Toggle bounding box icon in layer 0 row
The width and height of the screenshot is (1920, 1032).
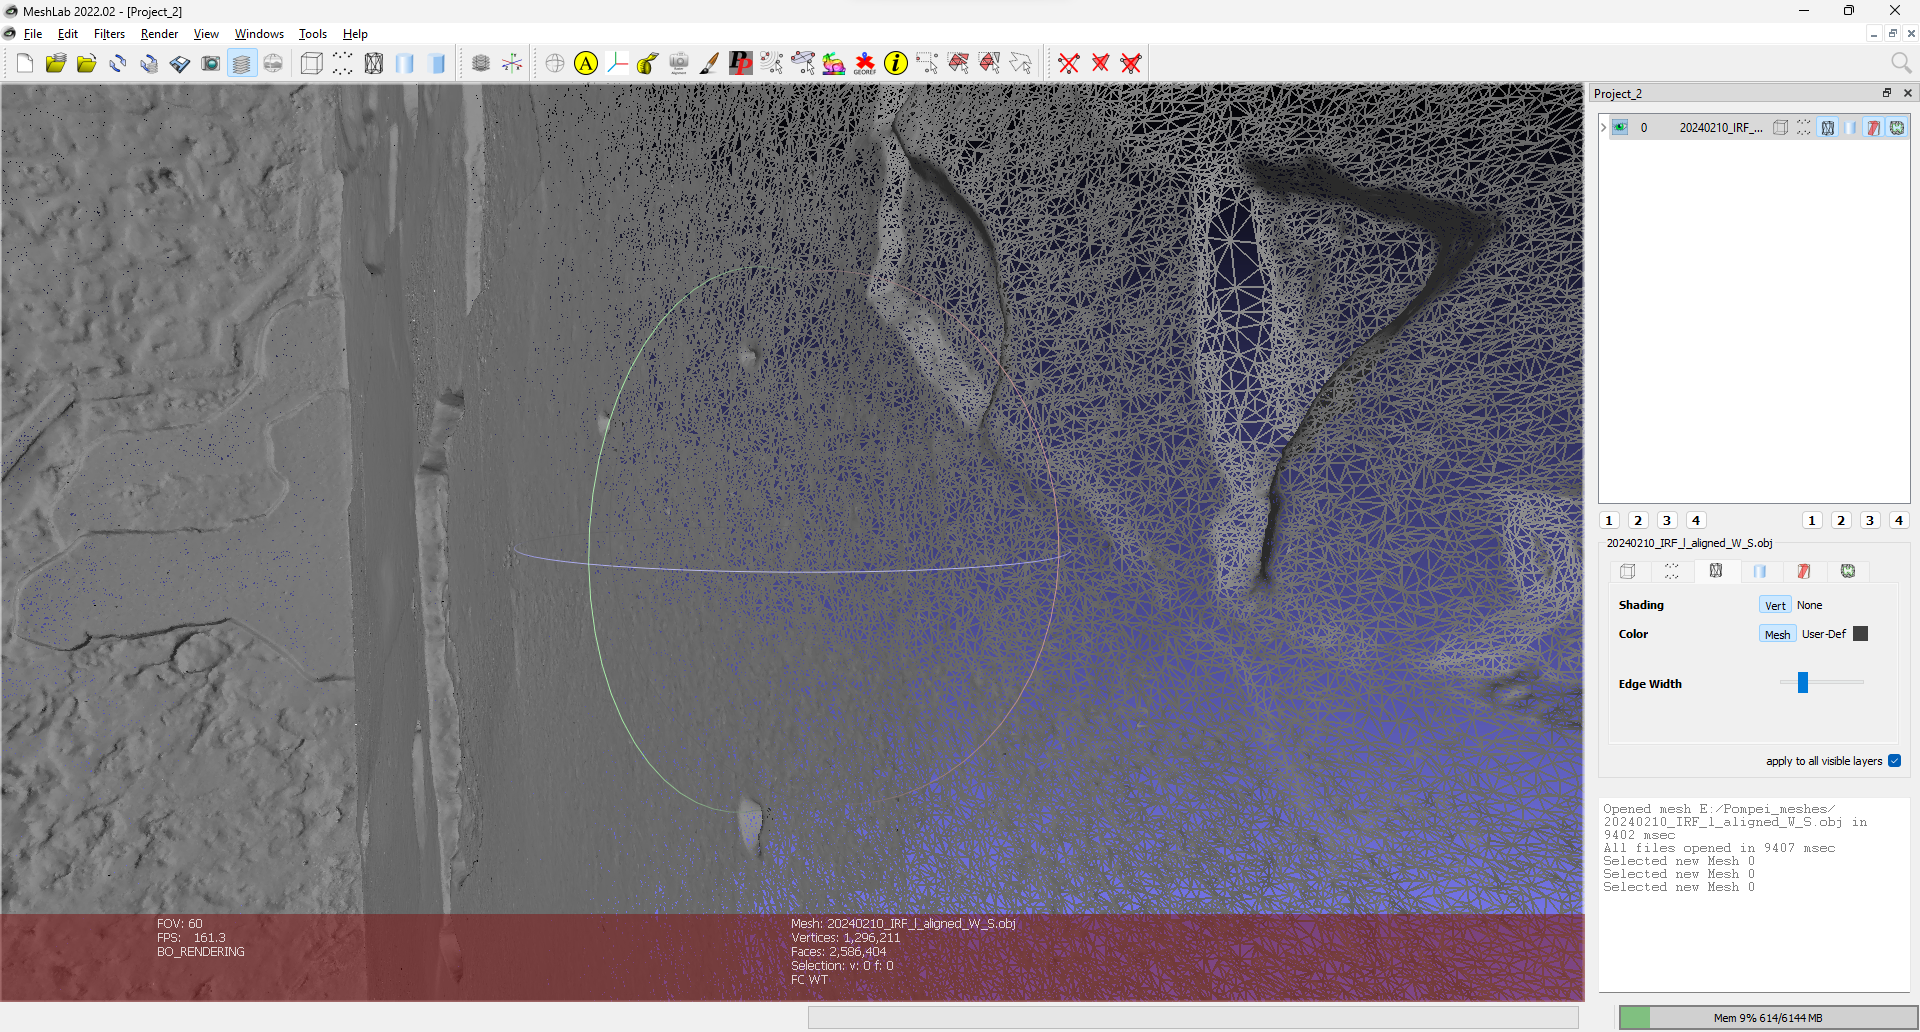1781,128
